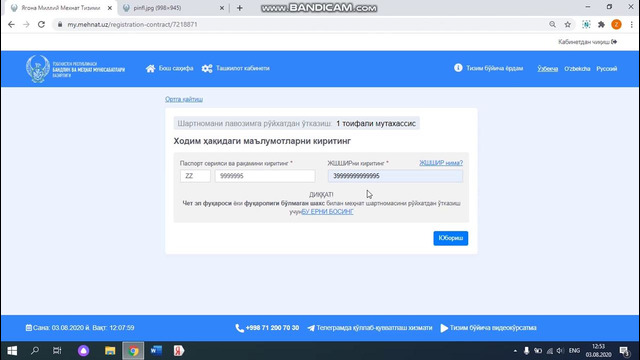The height and width of the screenshot is (360, 640).
Task: Open the notification center icon
Action: pyautogui.click(x=624, y=351)
